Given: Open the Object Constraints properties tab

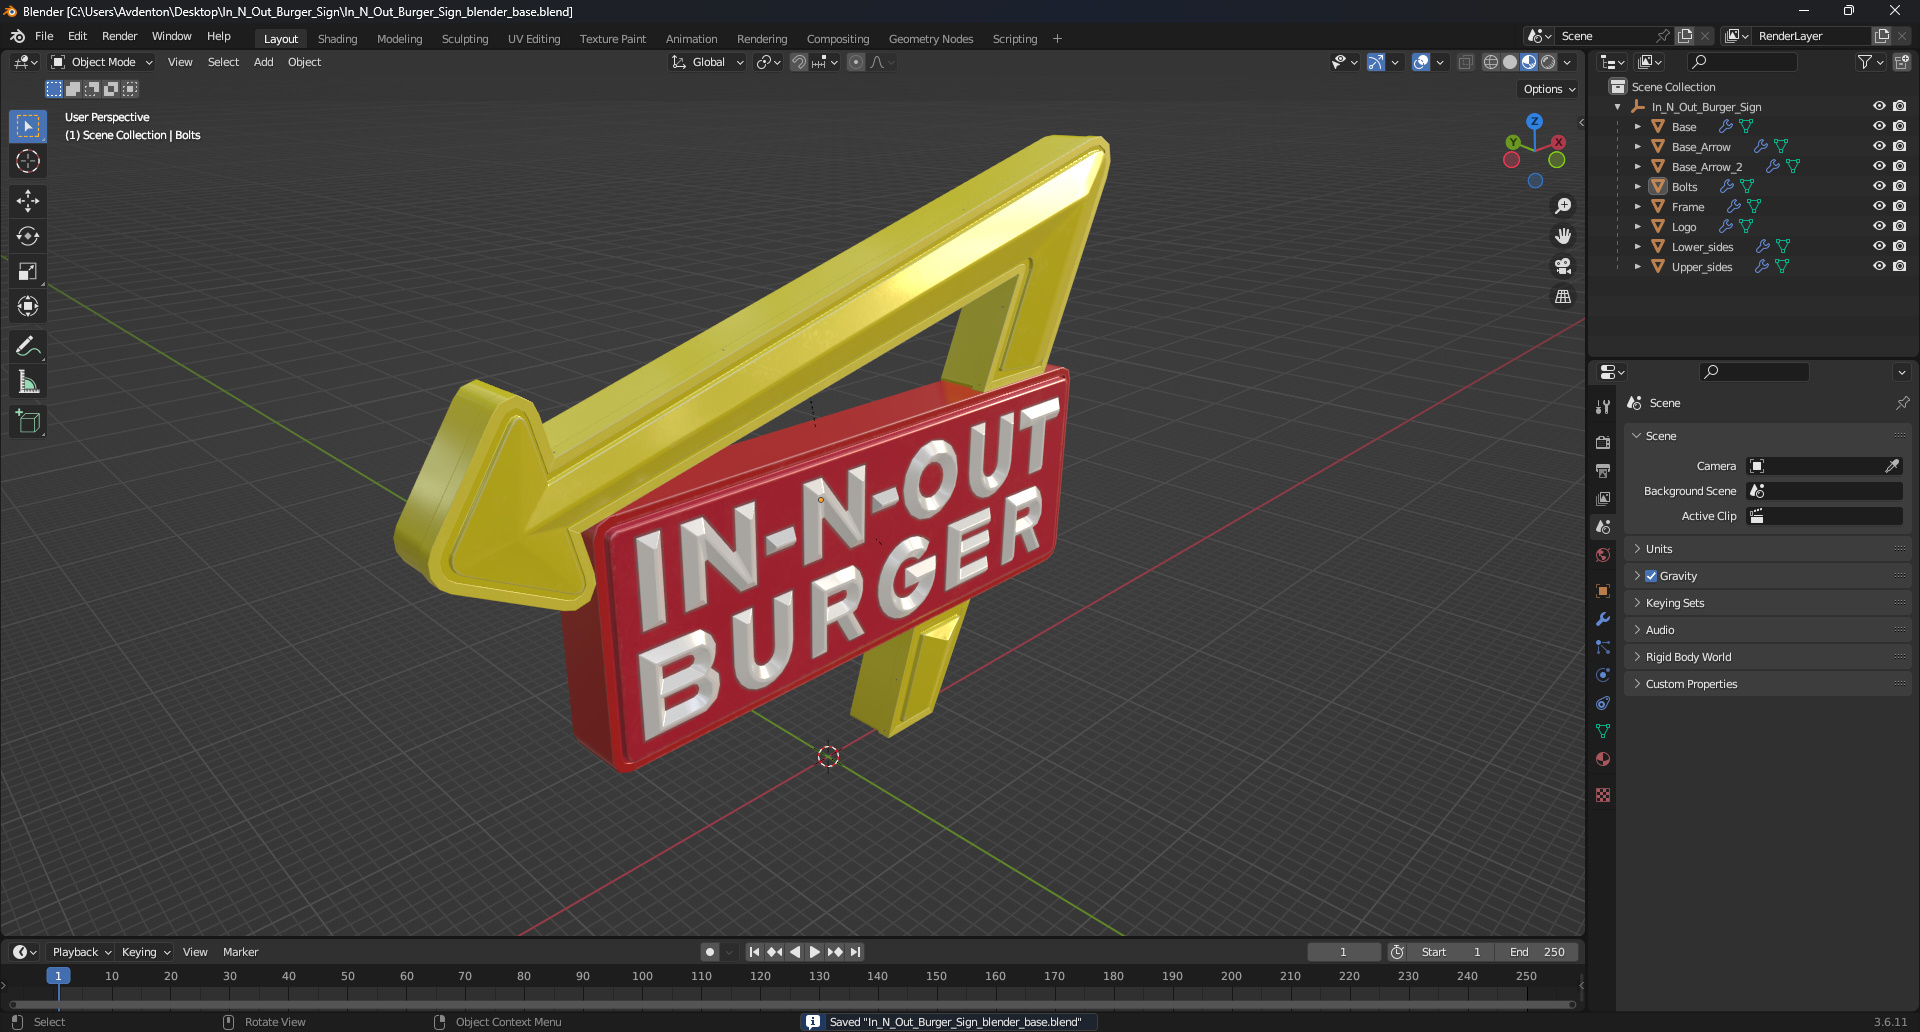Looking at the screenshot, I should pyautogui.click(x=1603, y=703).
